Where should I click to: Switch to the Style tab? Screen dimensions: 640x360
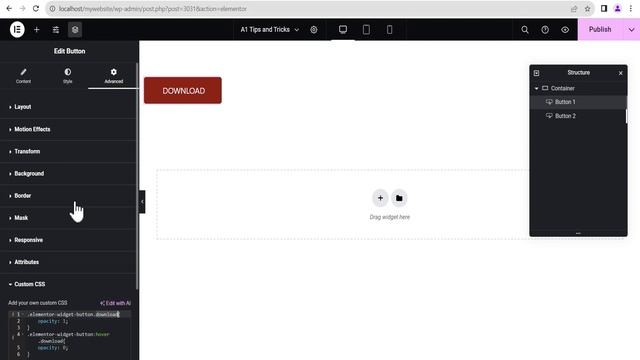point(68,76)
